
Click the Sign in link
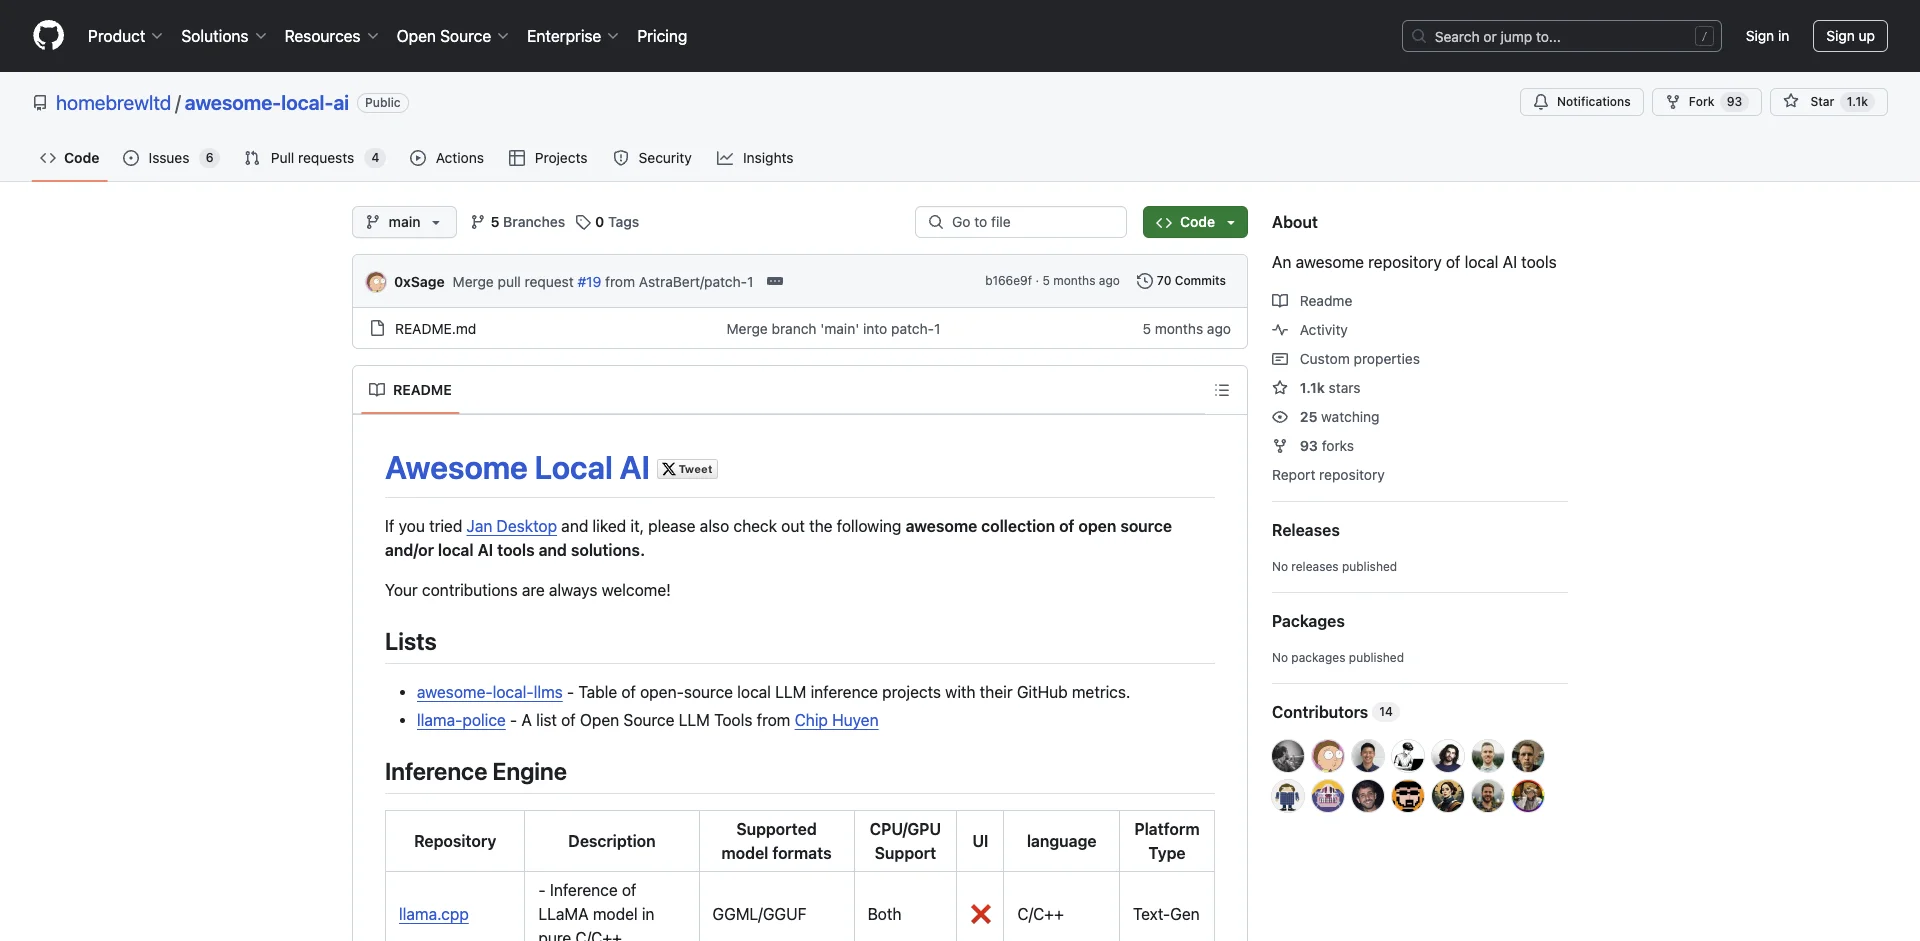[1767, 36]
